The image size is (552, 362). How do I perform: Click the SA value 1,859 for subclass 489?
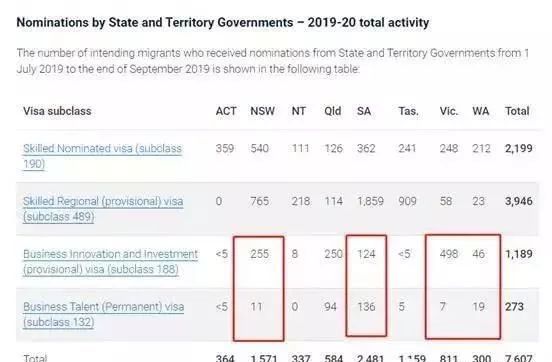[x=370, y=201]
